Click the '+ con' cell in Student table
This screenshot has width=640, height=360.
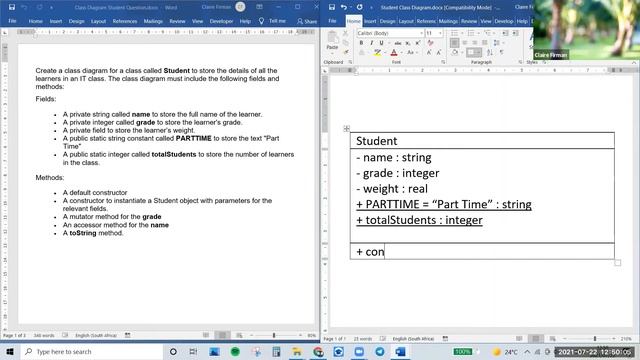(482, 251)
